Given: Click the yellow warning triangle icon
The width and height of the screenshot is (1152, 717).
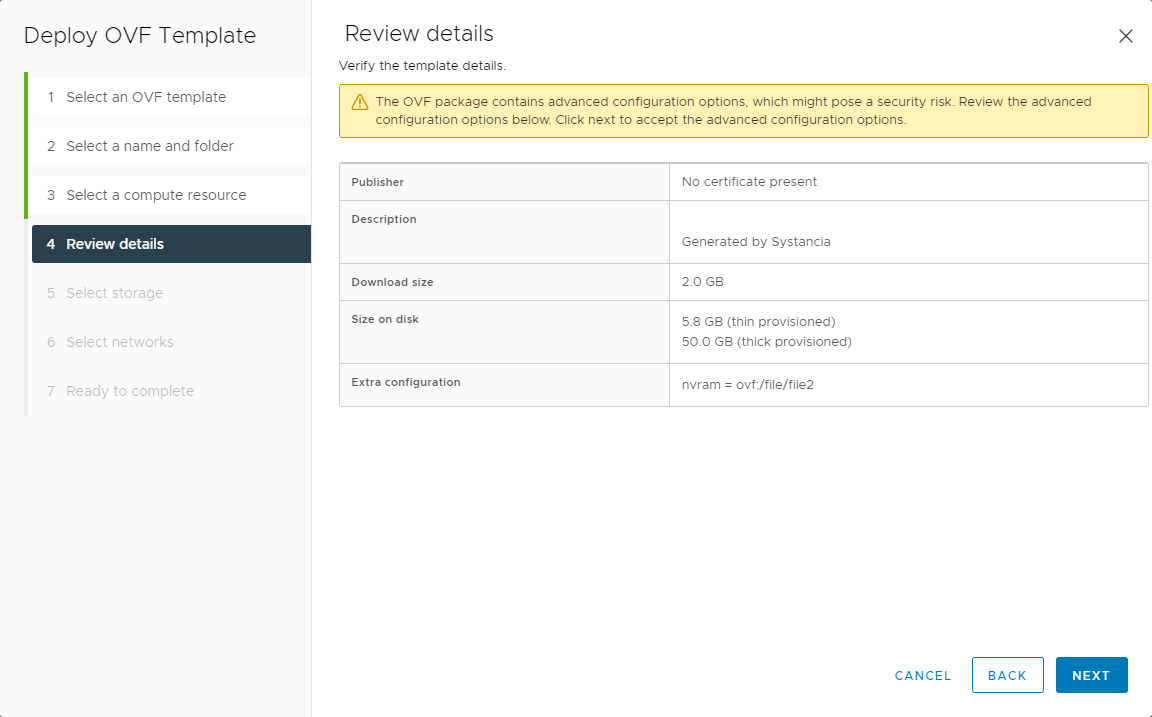Looking at the screenshot, I should pyautogui.click(x=360, y=102).
